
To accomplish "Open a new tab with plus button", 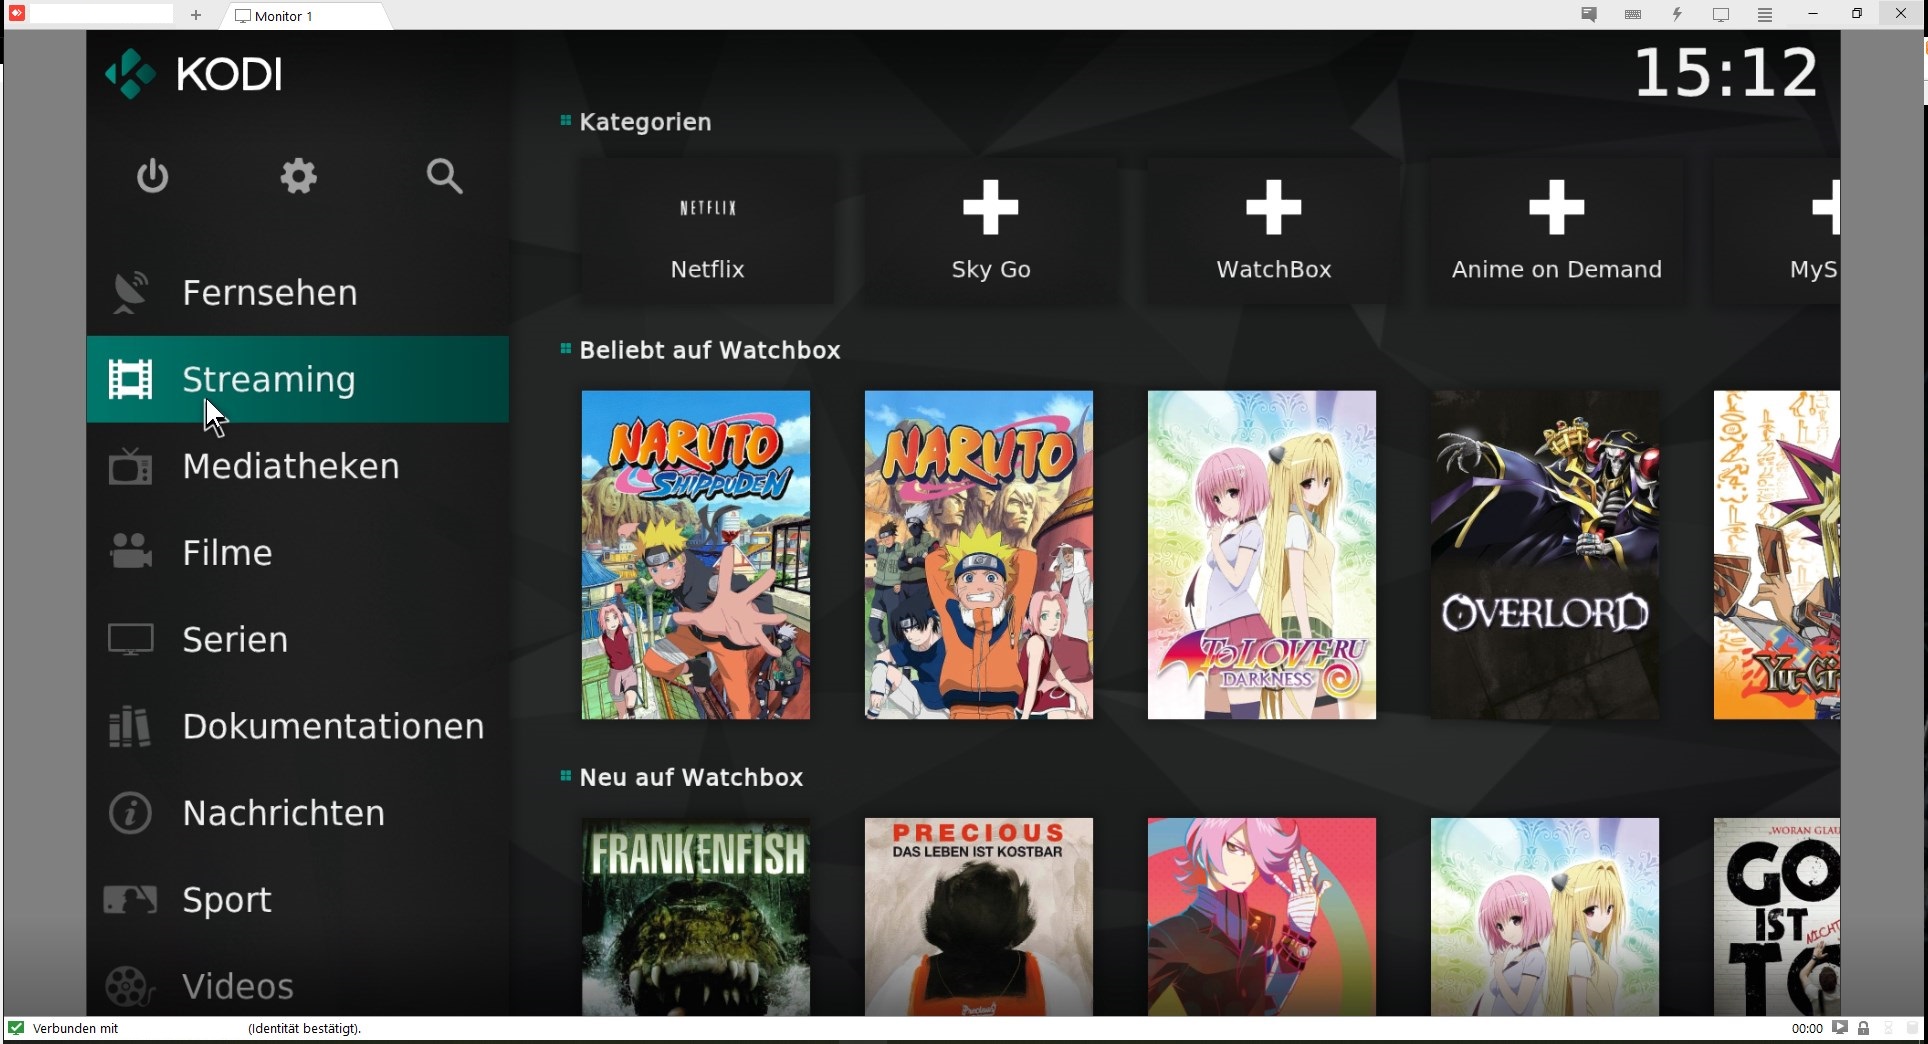I will [196, 15].
